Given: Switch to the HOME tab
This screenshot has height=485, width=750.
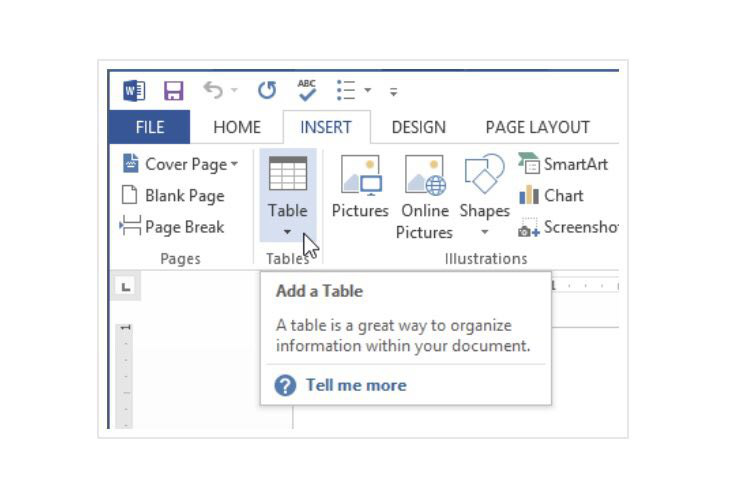Looking at the screenshot, I should pos(237,127).
